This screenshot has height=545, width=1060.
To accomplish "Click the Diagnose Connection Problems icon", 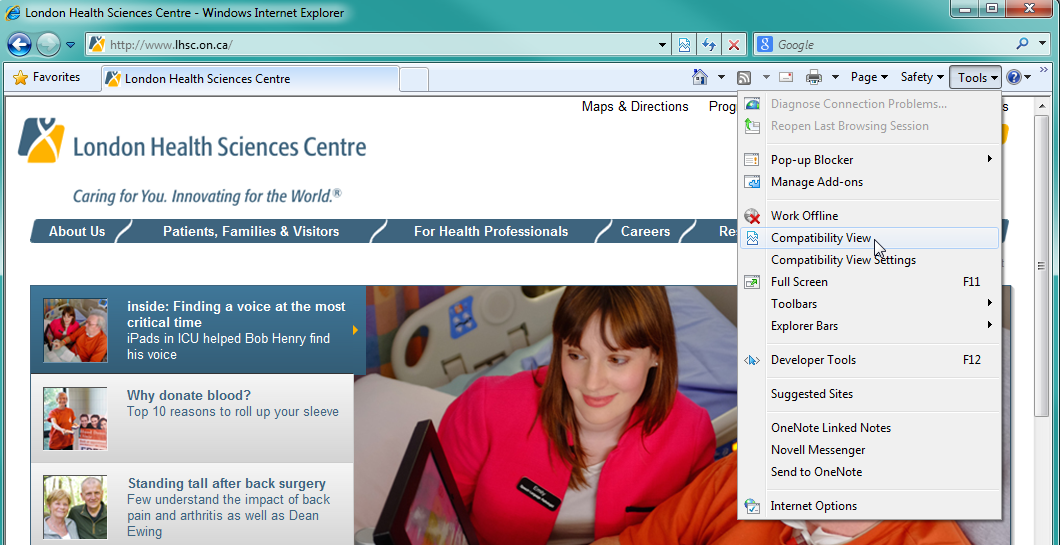I will (x=752, y=104).
